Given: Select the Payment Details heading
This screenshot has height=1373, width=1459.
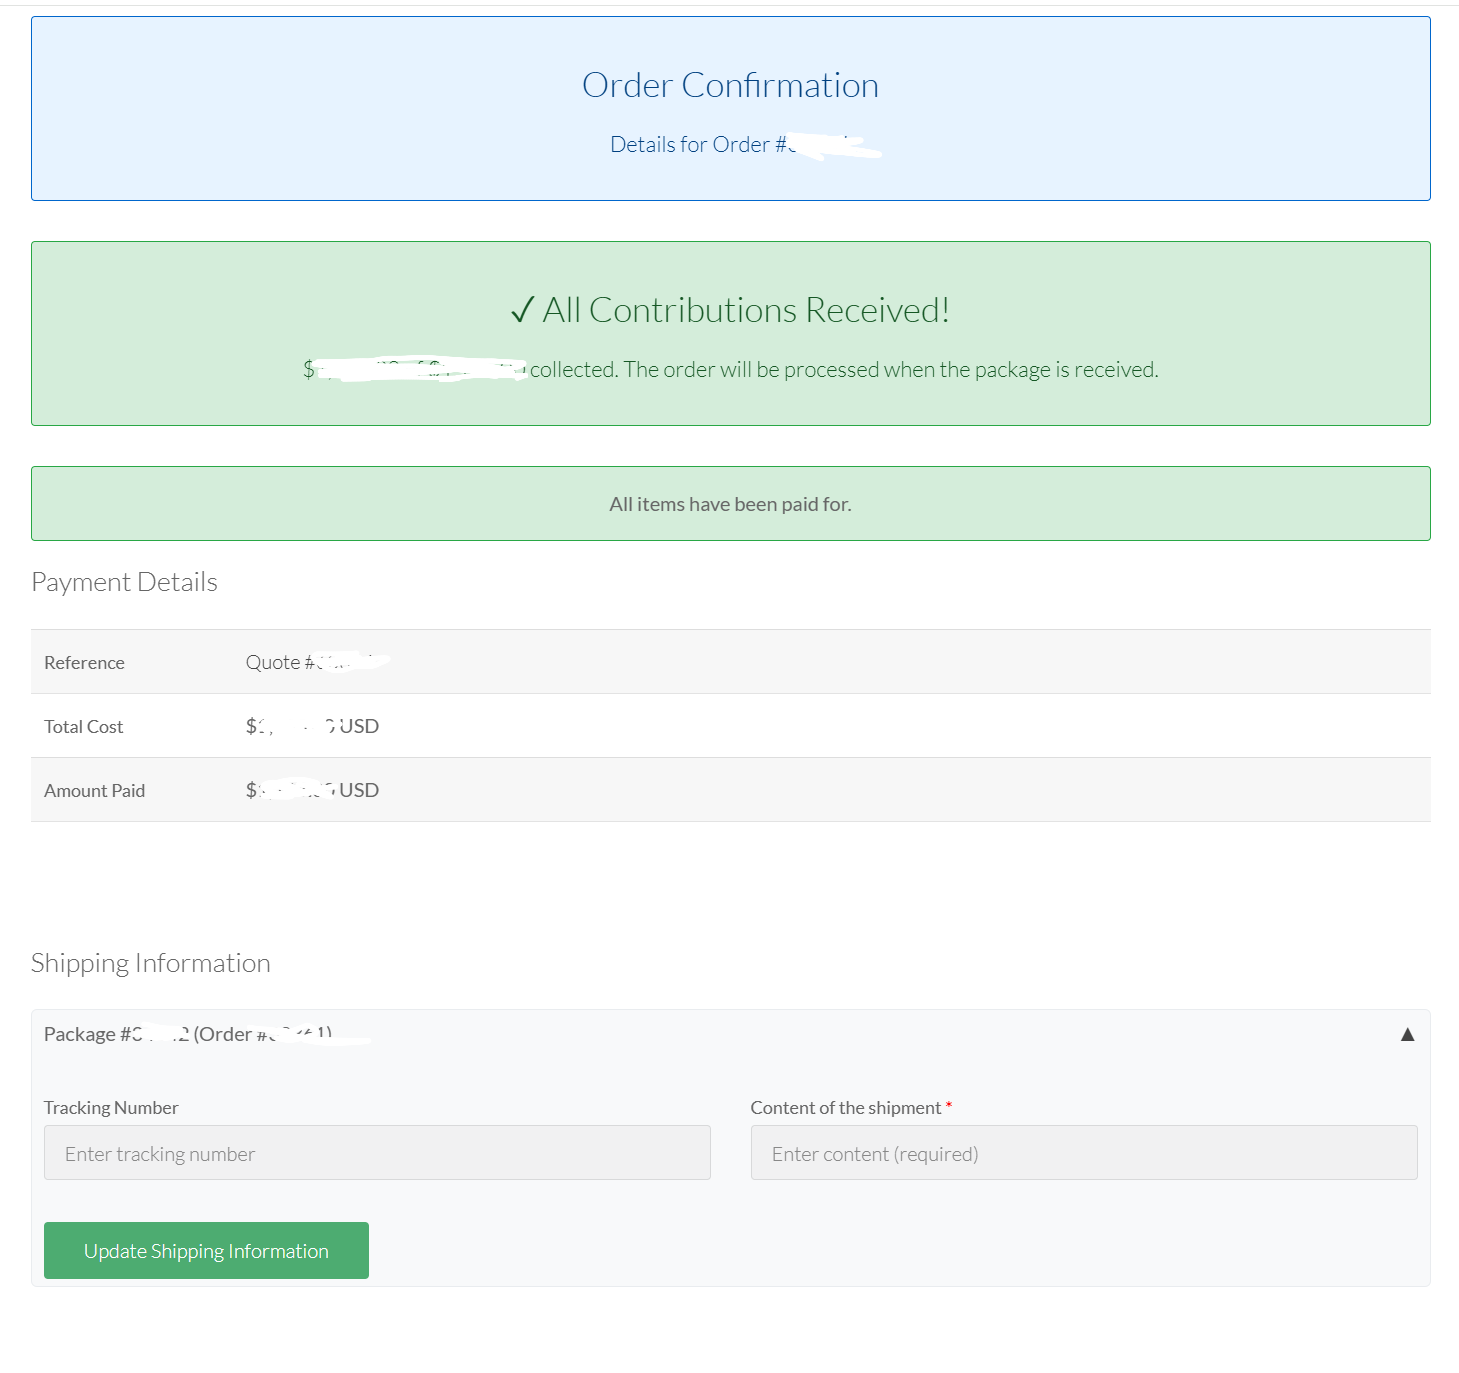Looking at the screenshot, I should click(x=124, y=582).
